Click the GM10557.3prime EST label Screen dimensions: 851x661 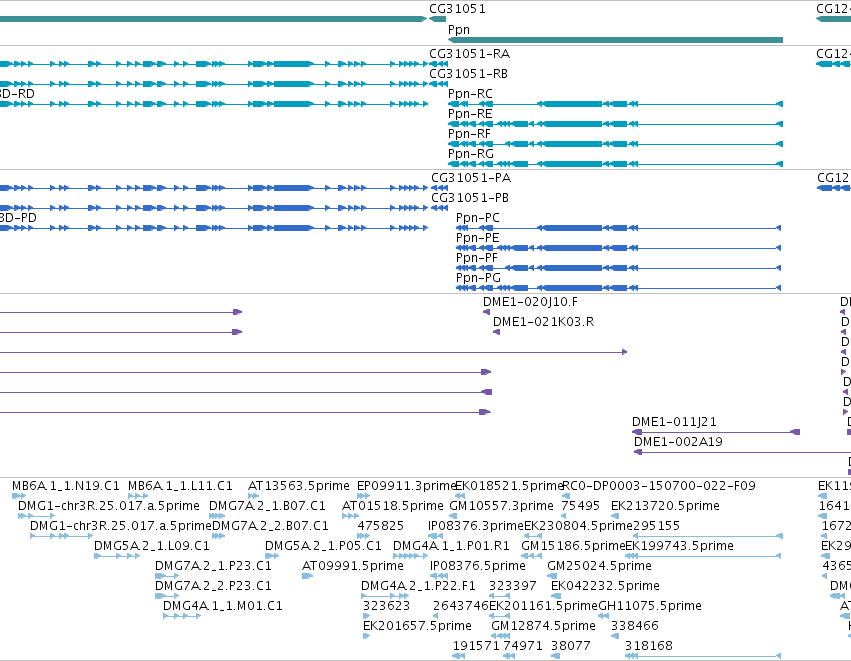pos(501,506)
